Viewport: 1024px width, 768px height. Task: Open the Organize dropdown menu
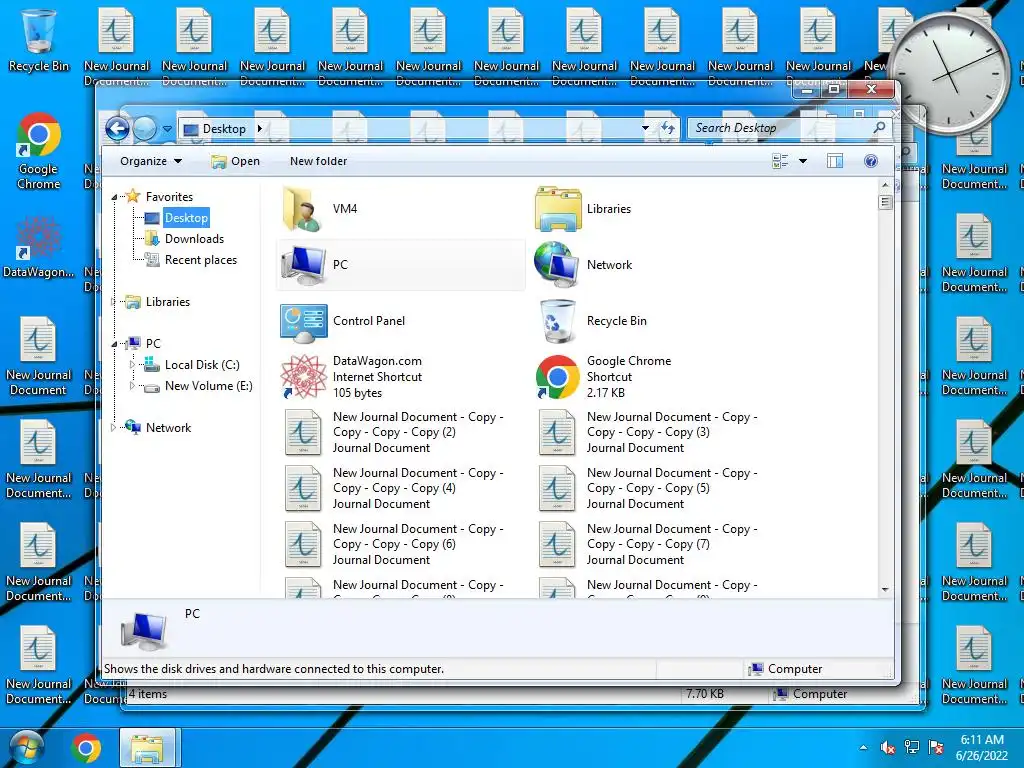[151, 161]
